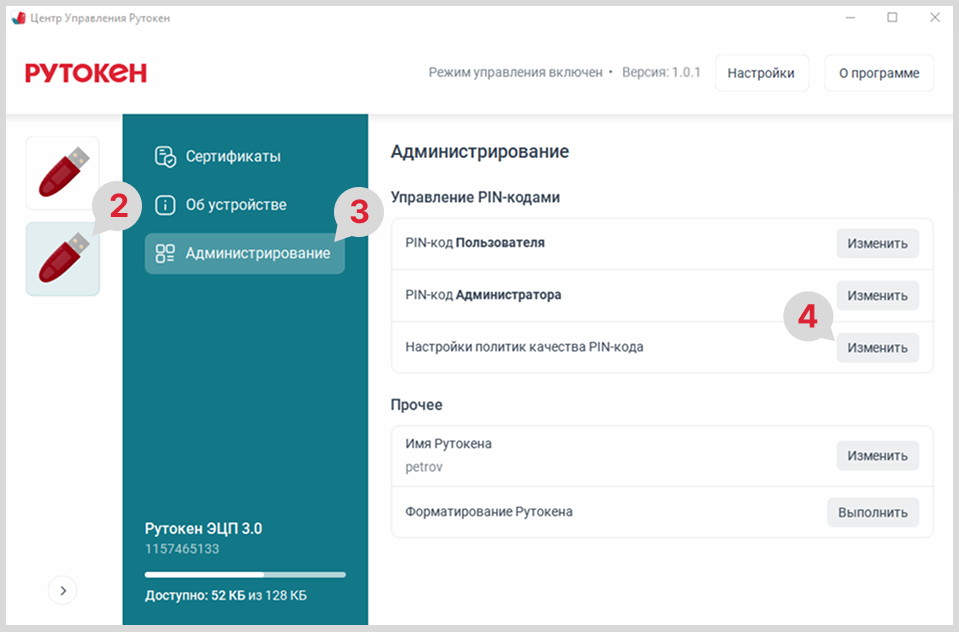Change PIN-code quality policy settings

pyautogui.click(x=877, y=347)
